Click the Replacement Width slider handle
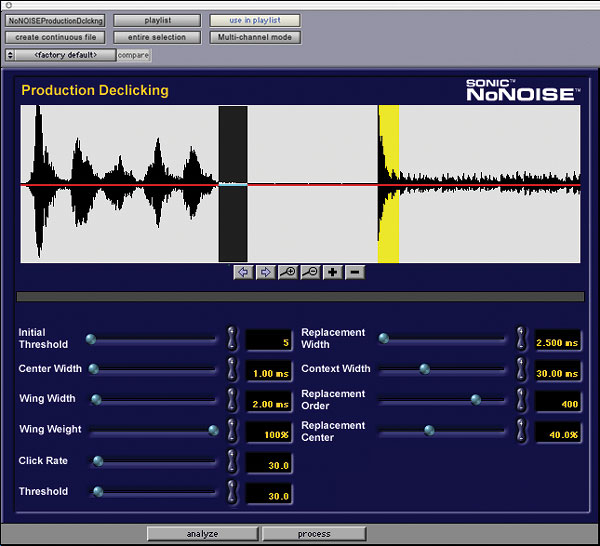Image resolution: width=600 pixels, height=546 pixels. click(384, 338)
